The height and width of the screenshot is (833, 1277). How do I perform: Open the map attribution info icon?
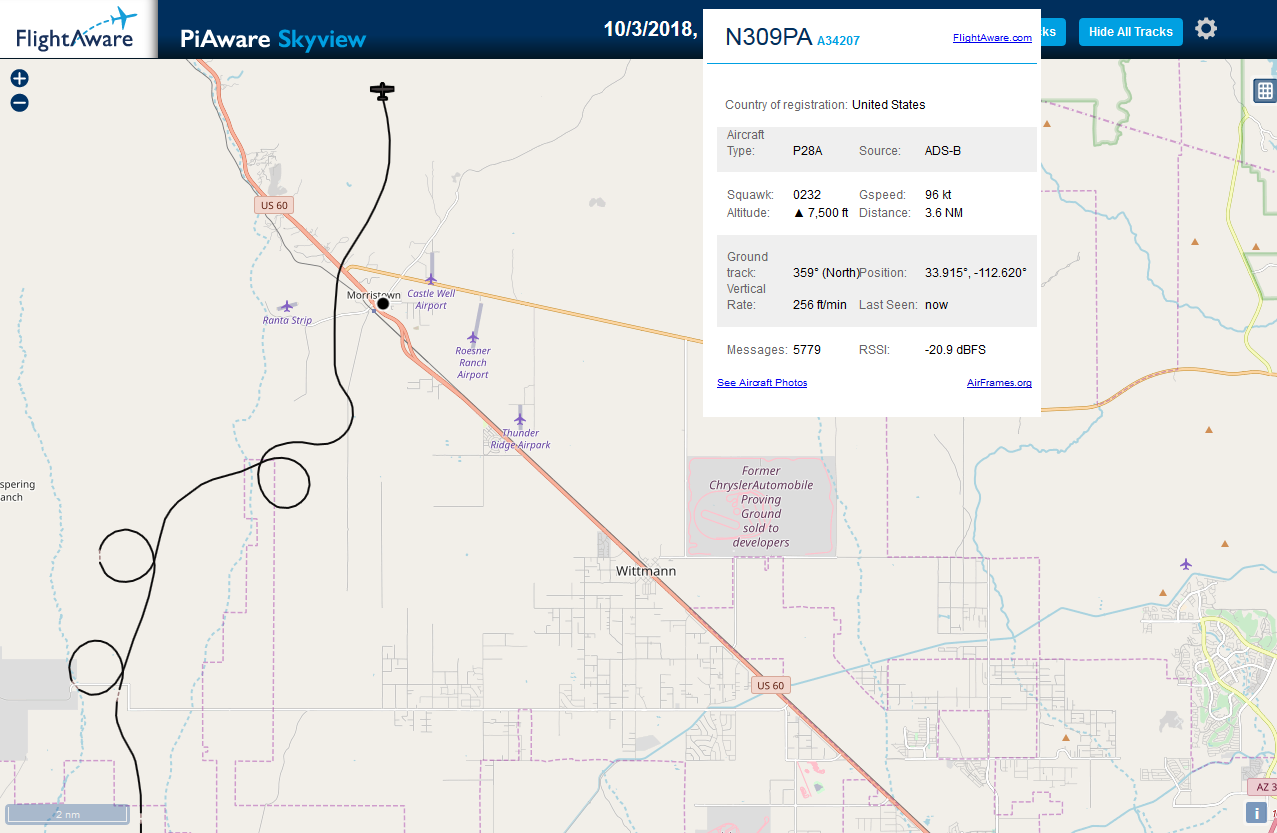[x=1257, y=812]
